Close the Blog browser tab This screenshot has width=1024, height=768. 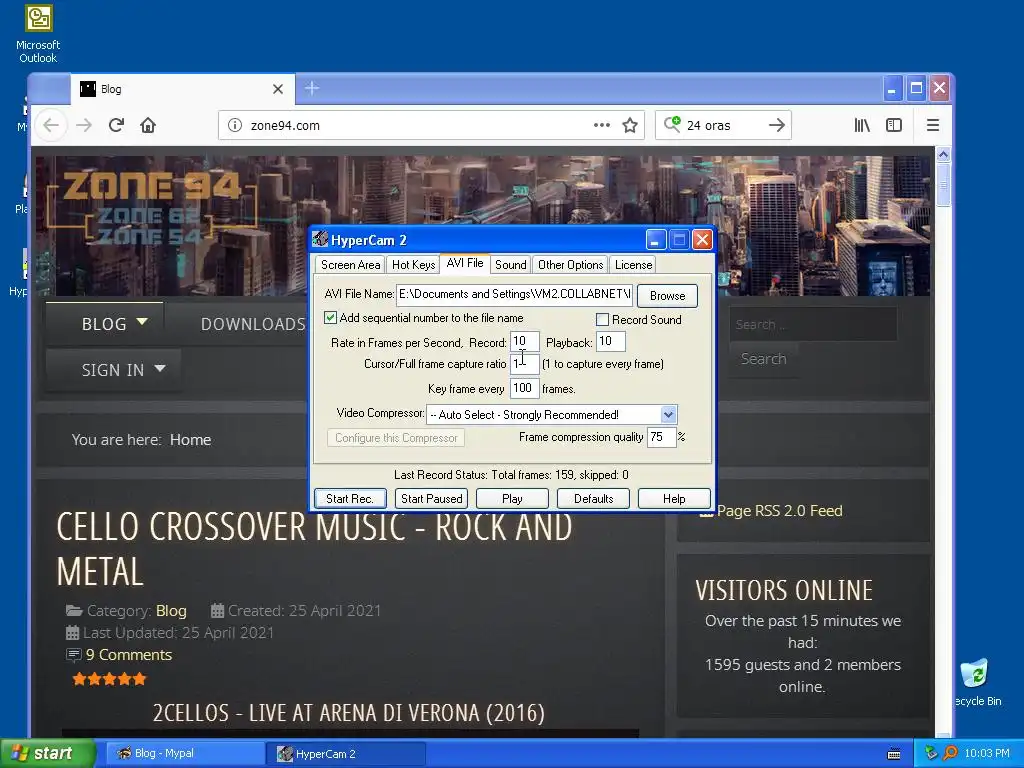click(278, 89)
